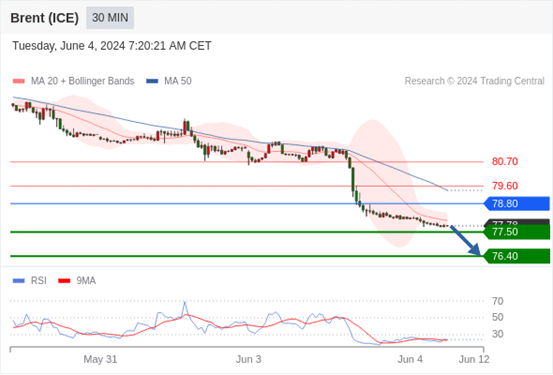Click the blue 78.80 pivot price tag
The image size is (553, 375).
[x=517, y=204]
